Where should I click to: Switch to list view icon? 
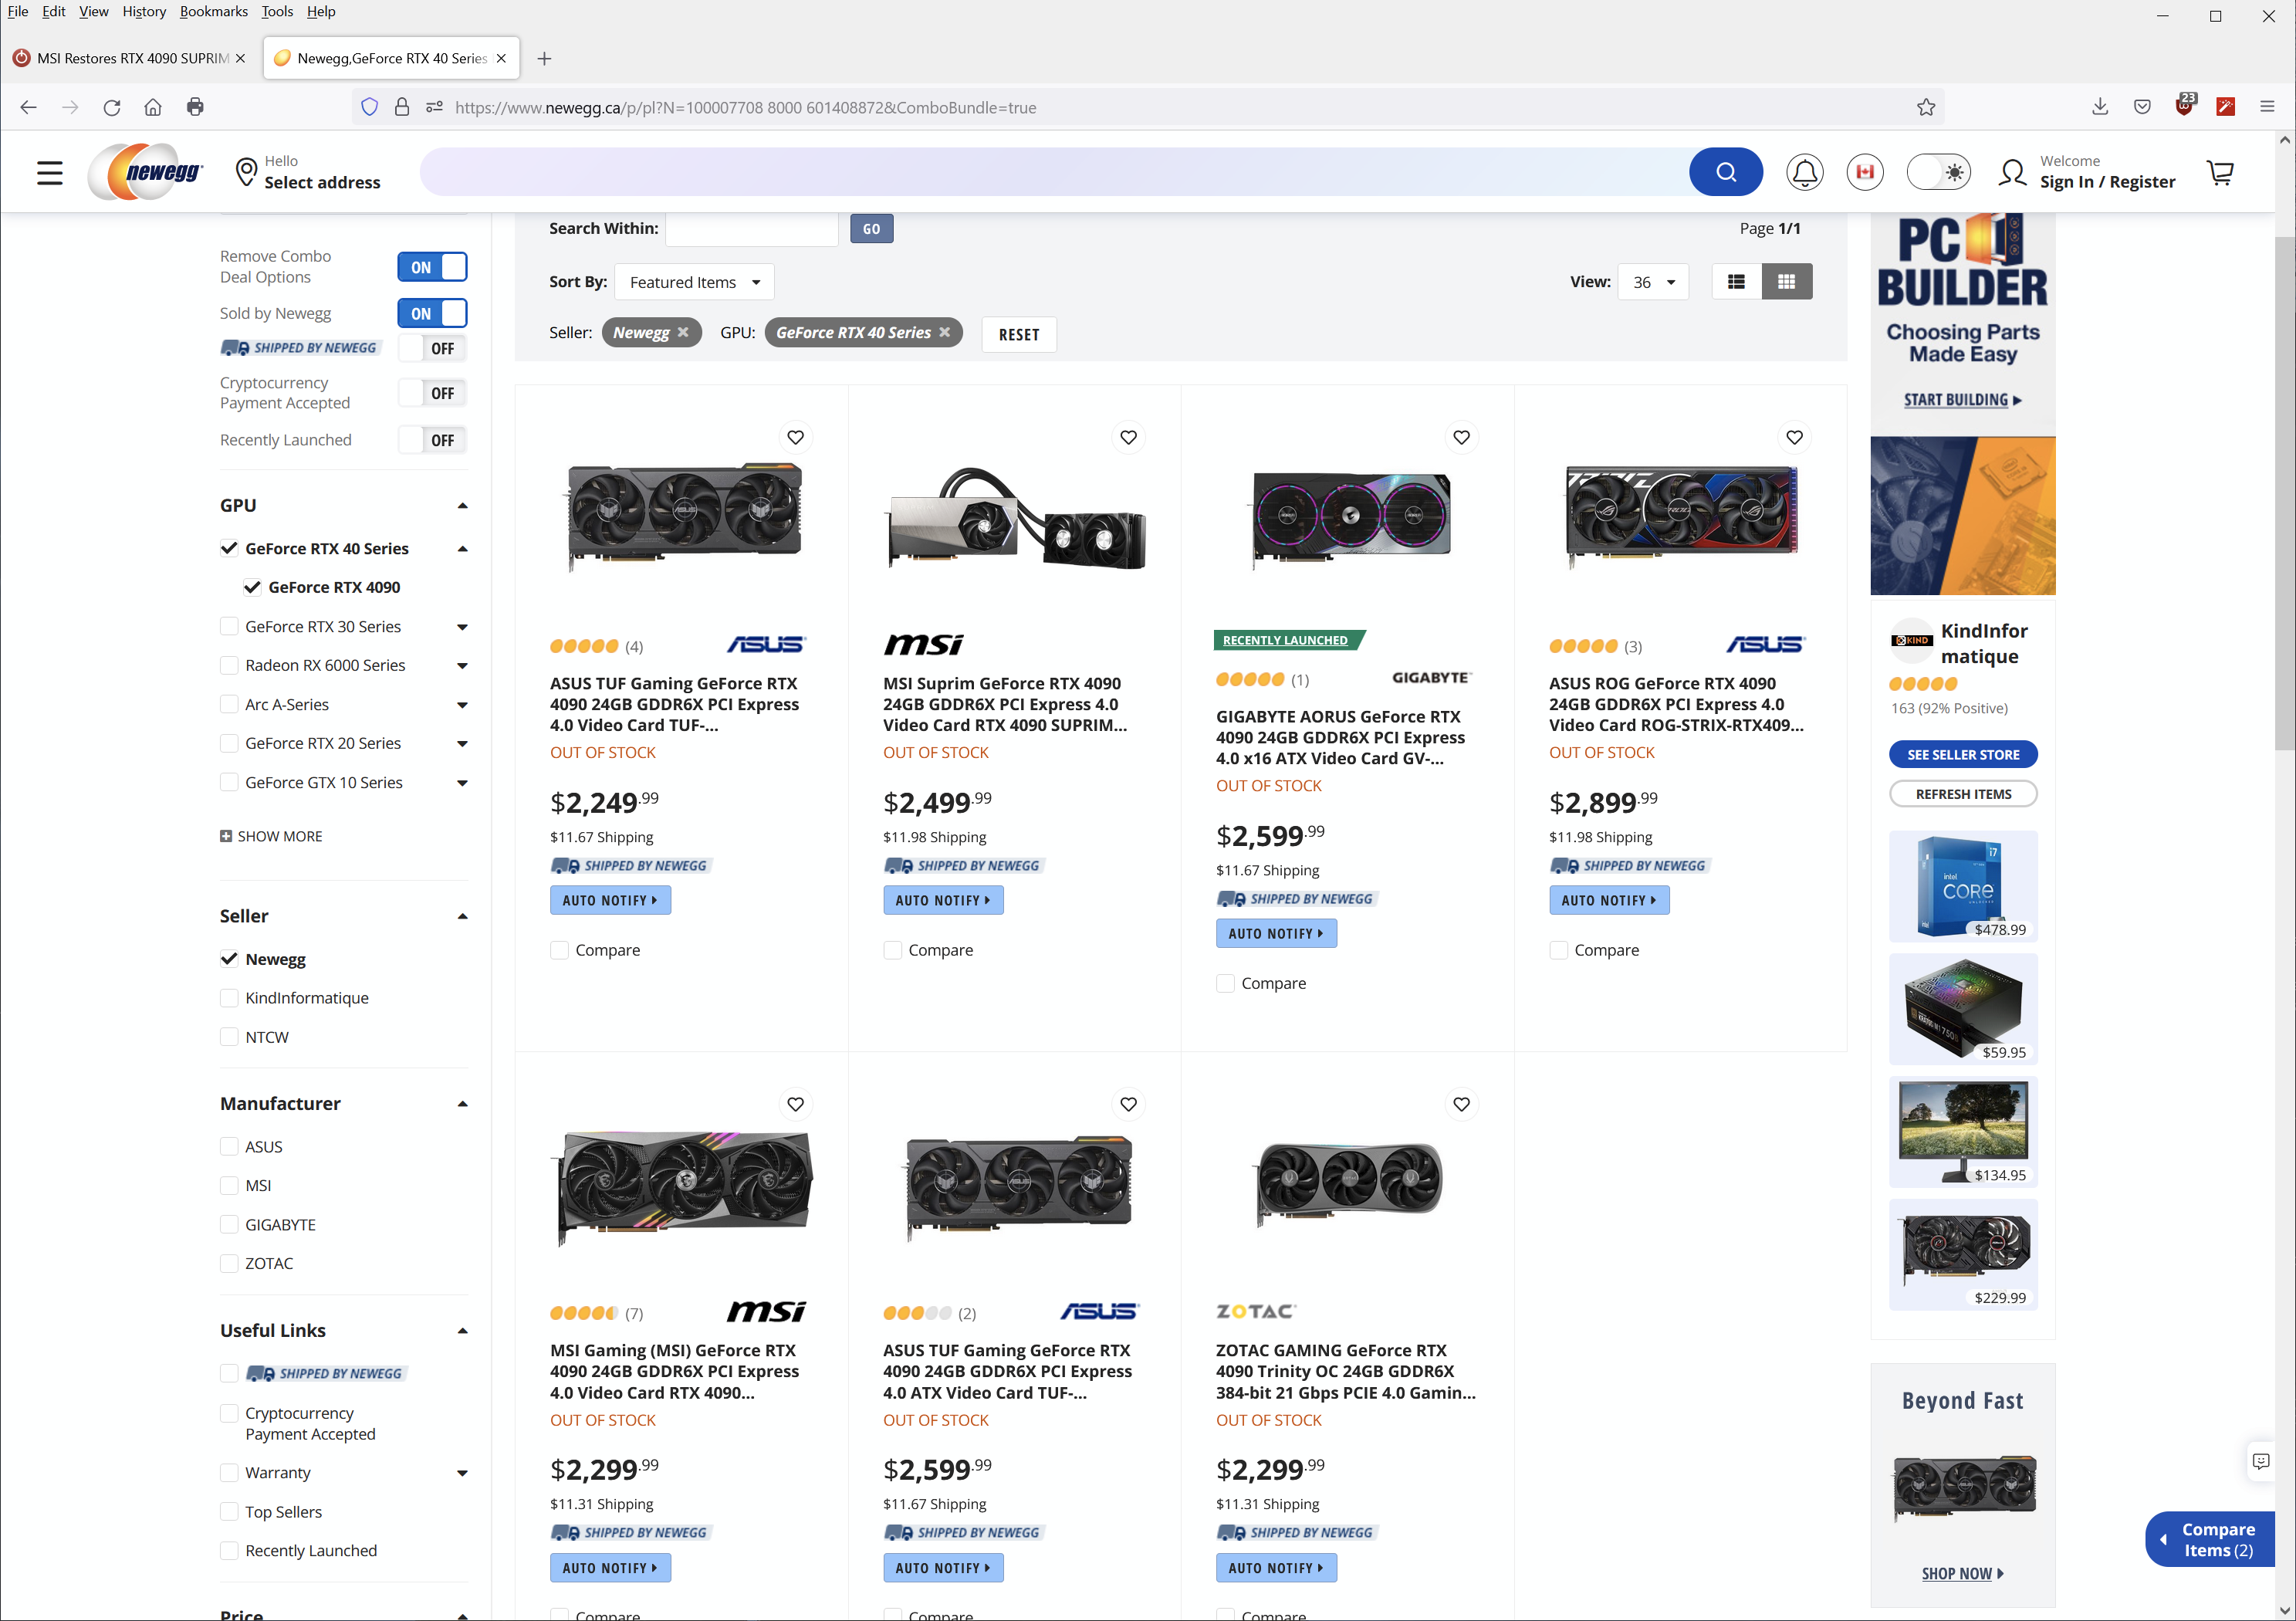1736,282
